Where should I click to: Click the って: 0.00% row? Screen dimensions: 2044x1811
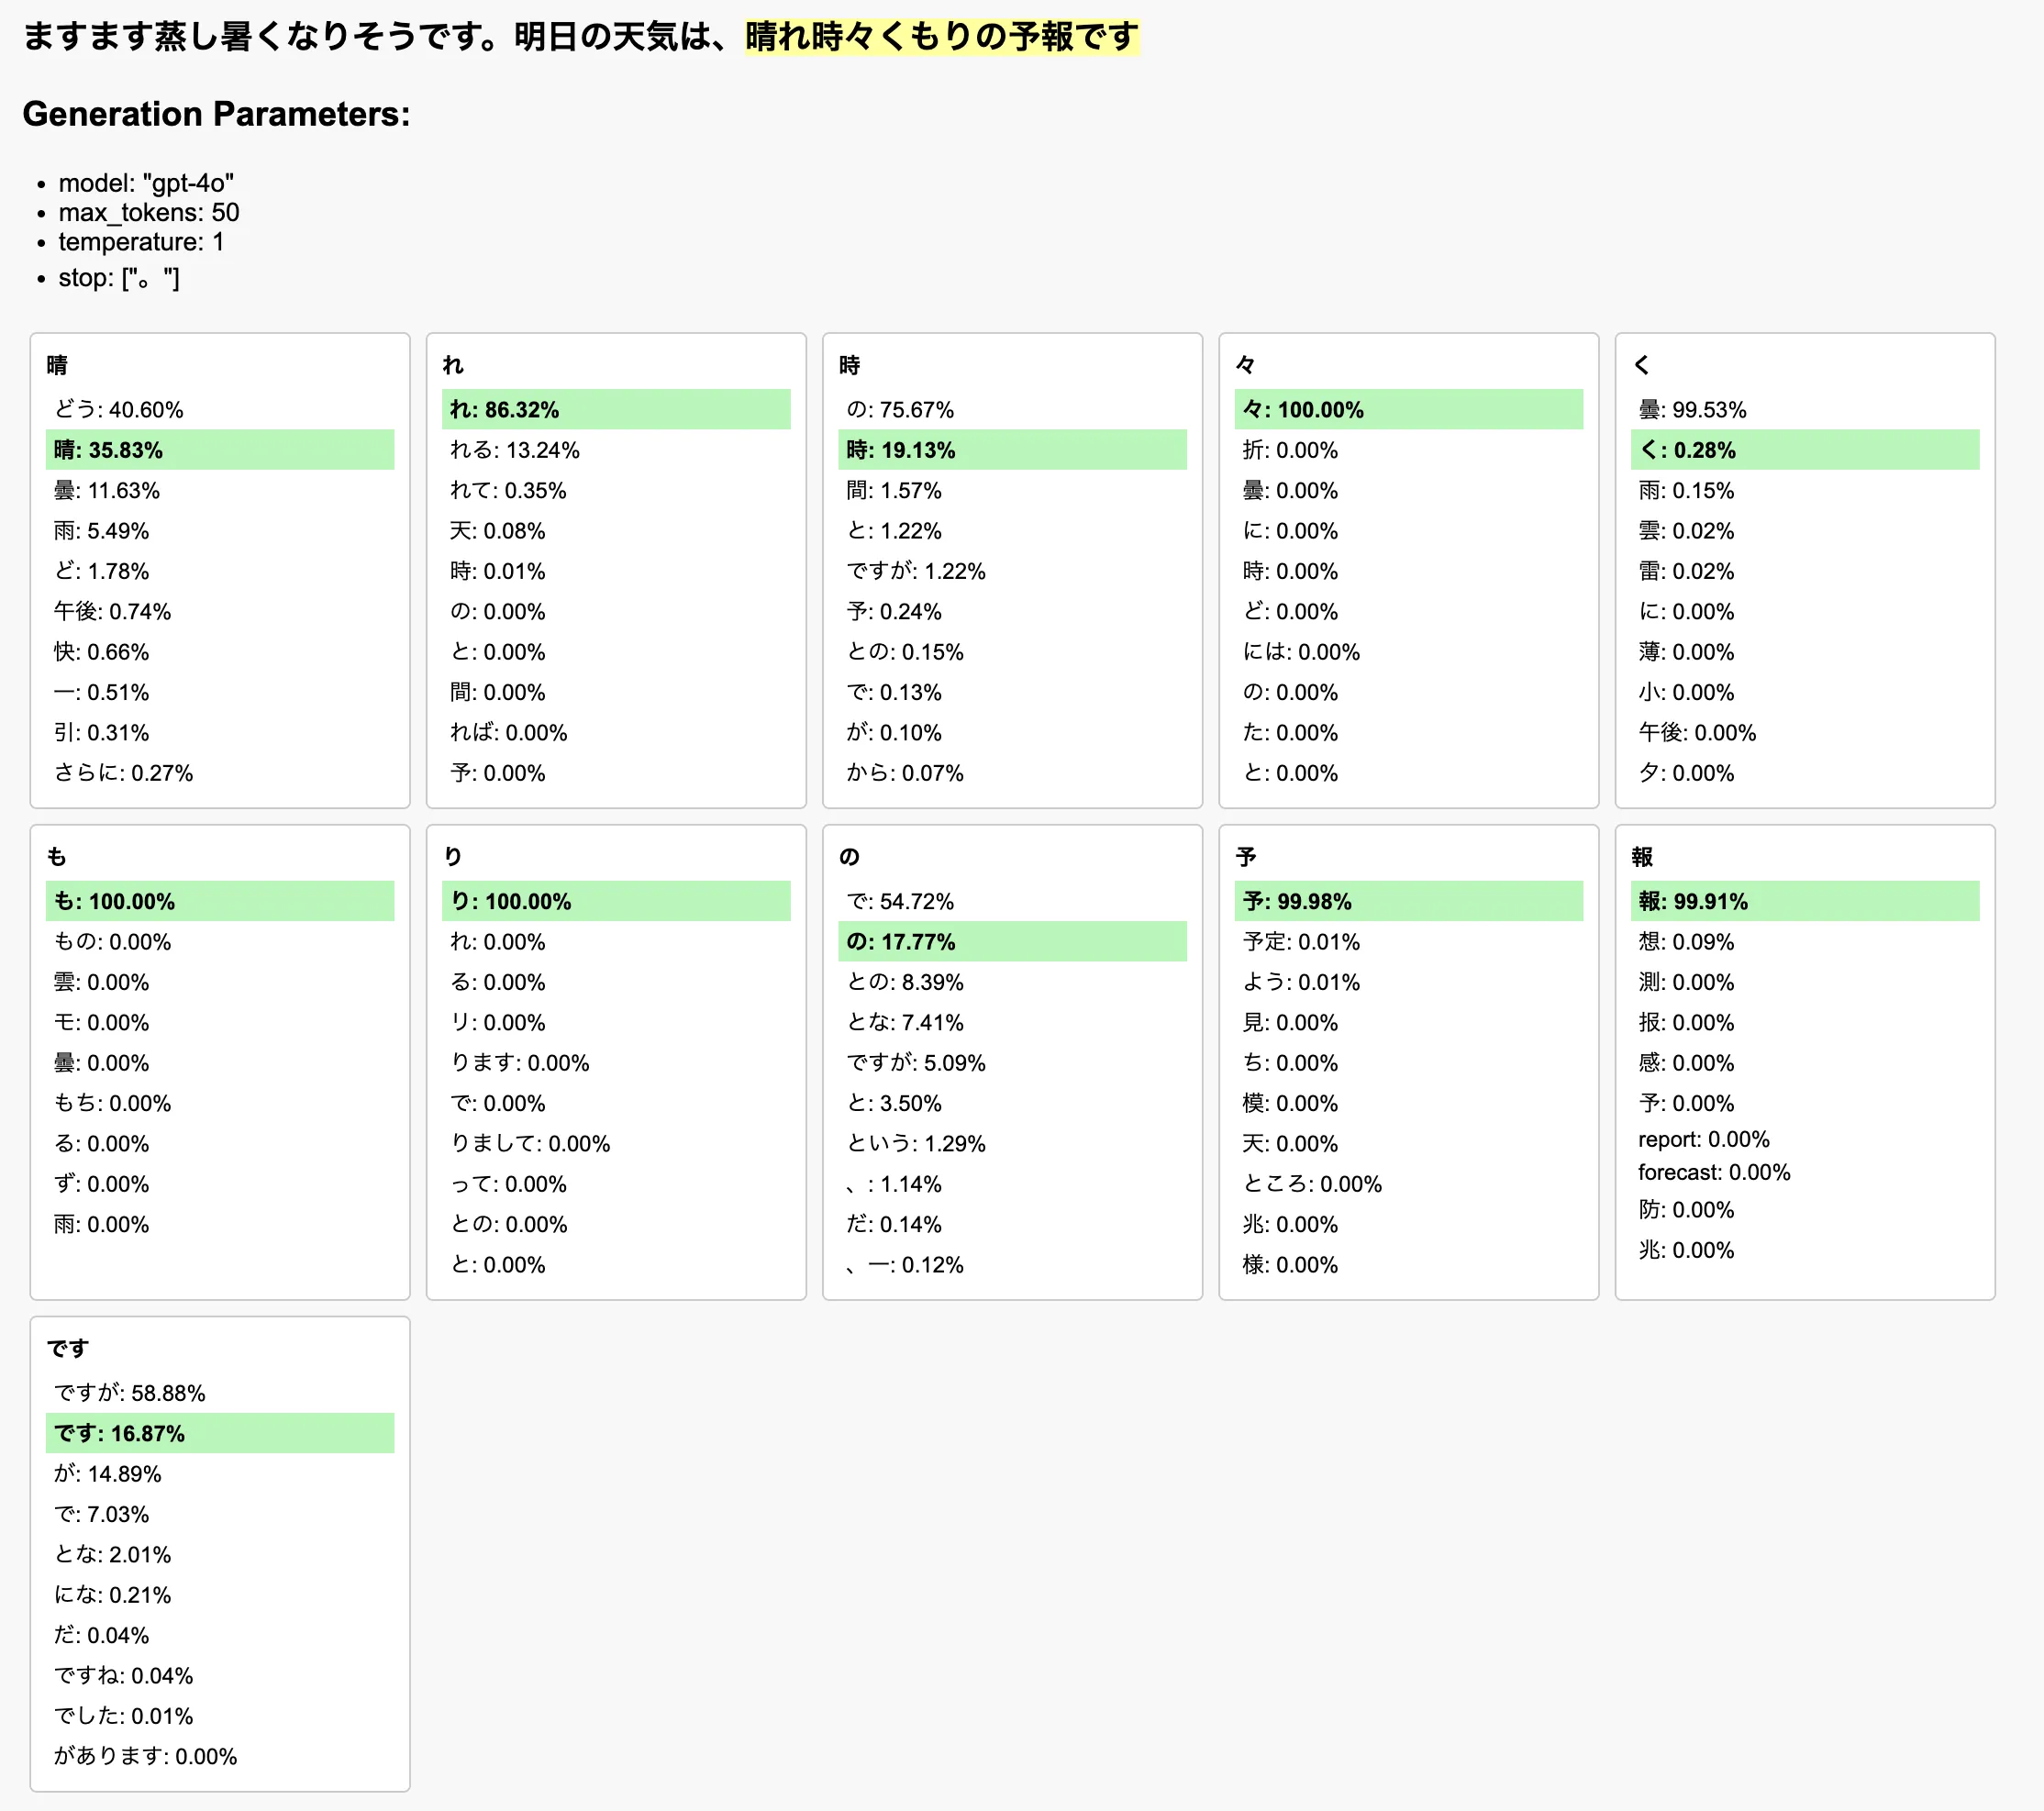coord(616,1183)
